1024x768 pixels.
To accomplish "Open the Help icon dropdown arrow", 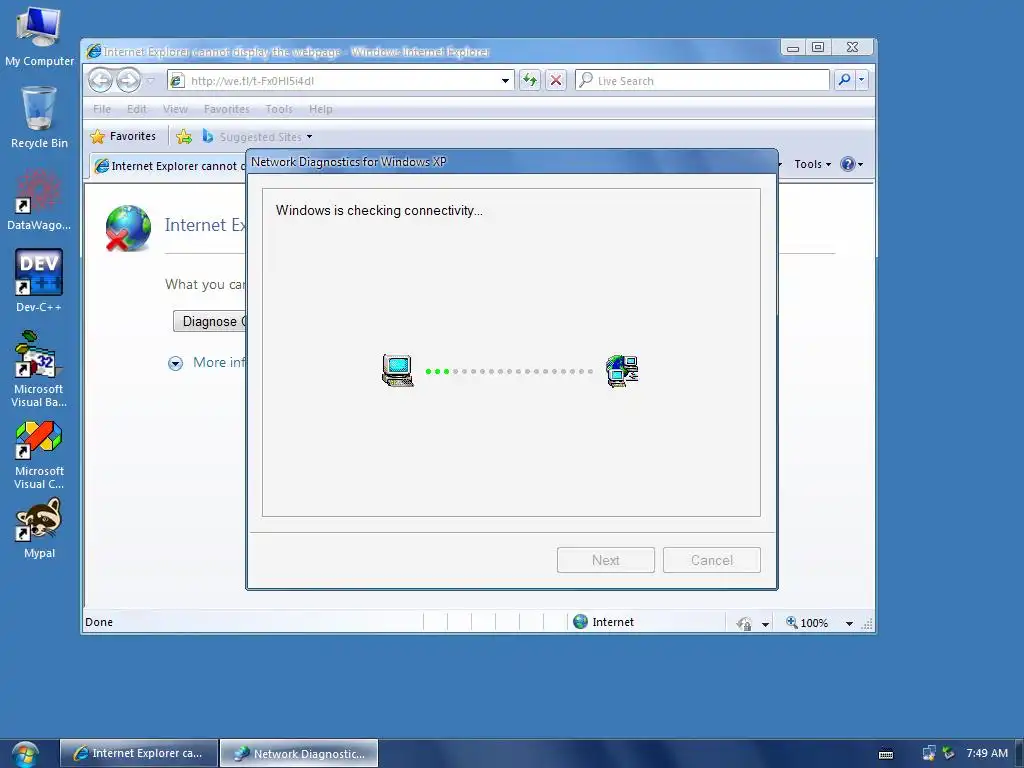I will [861, 165].
